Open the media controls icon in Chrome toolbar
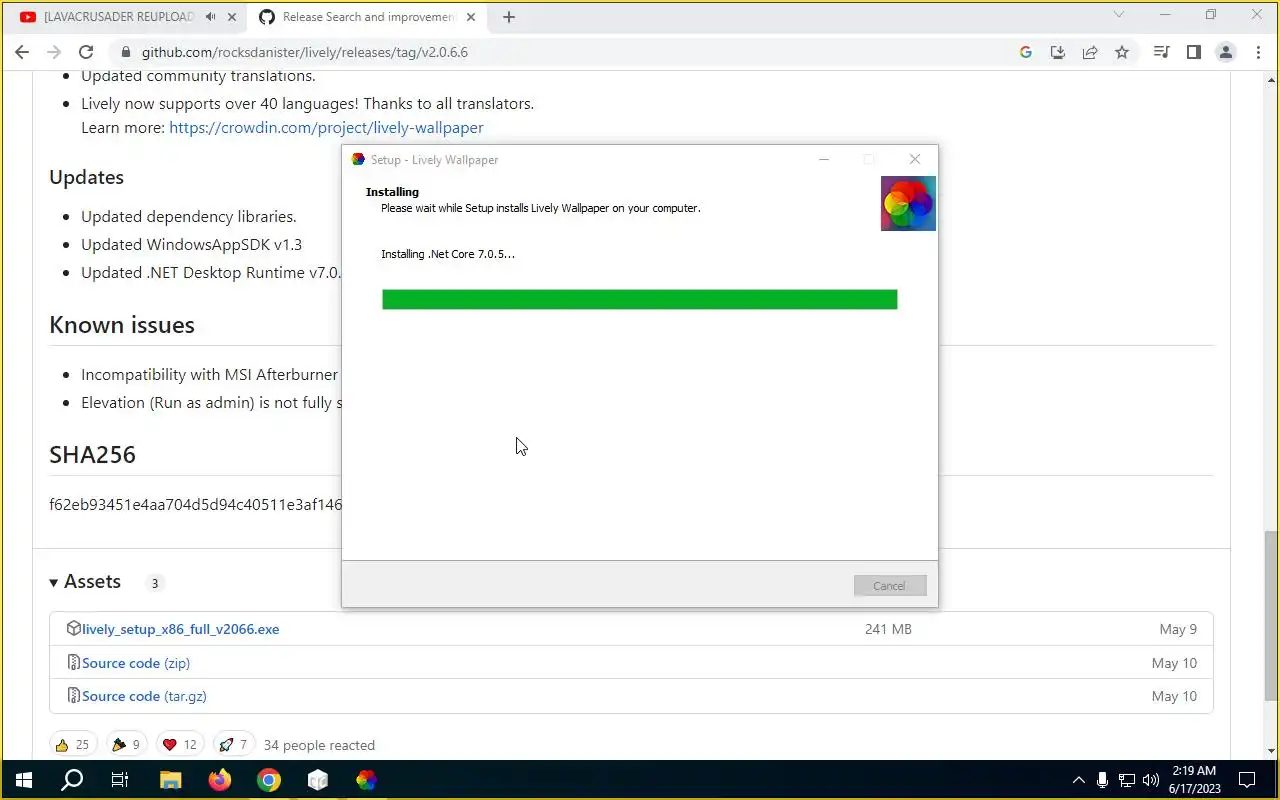Image resolution: width=1280 pixels, height=800 pixels. pos(1161,52)
